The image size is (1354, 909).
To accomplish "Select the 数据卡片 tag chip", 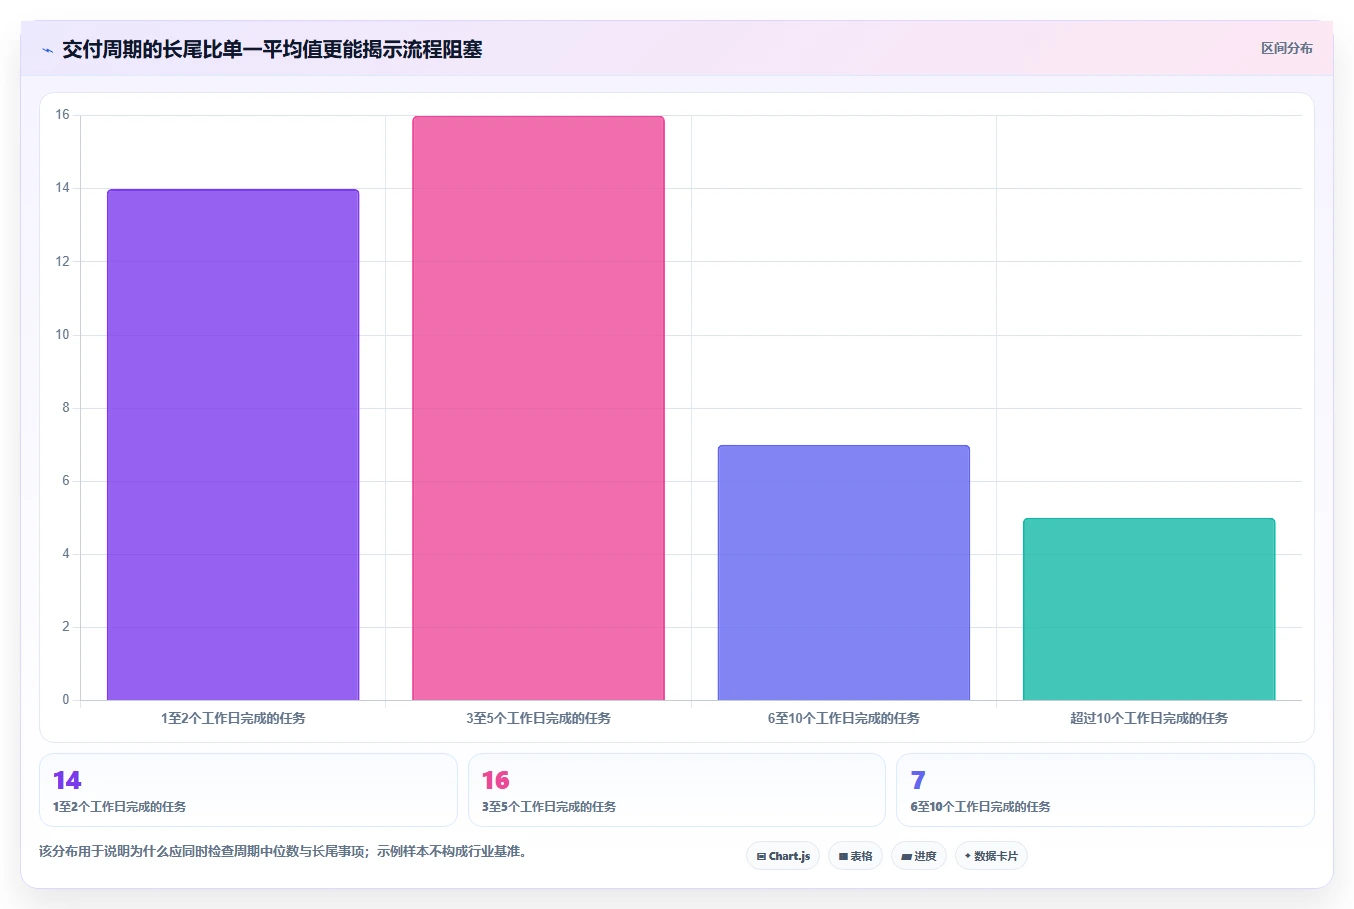I will [991, 856].
